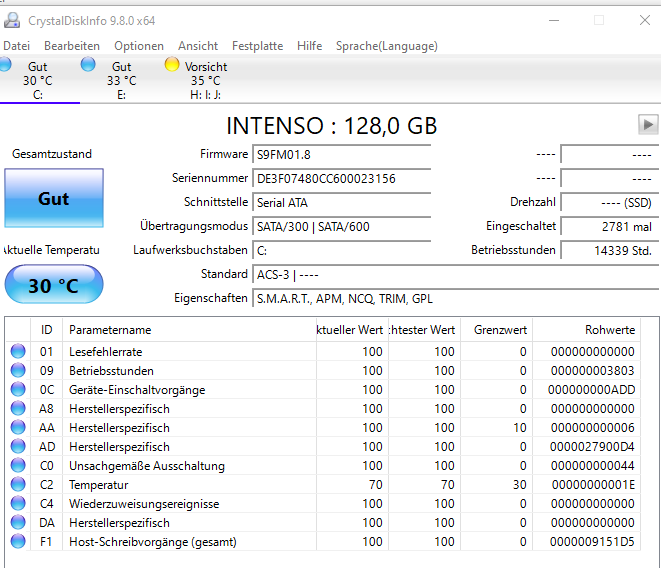Click the status orb for Host-Schreibvorgänge row
The width and height of the screenshot is (661, 568).
[x=18, y=541]
